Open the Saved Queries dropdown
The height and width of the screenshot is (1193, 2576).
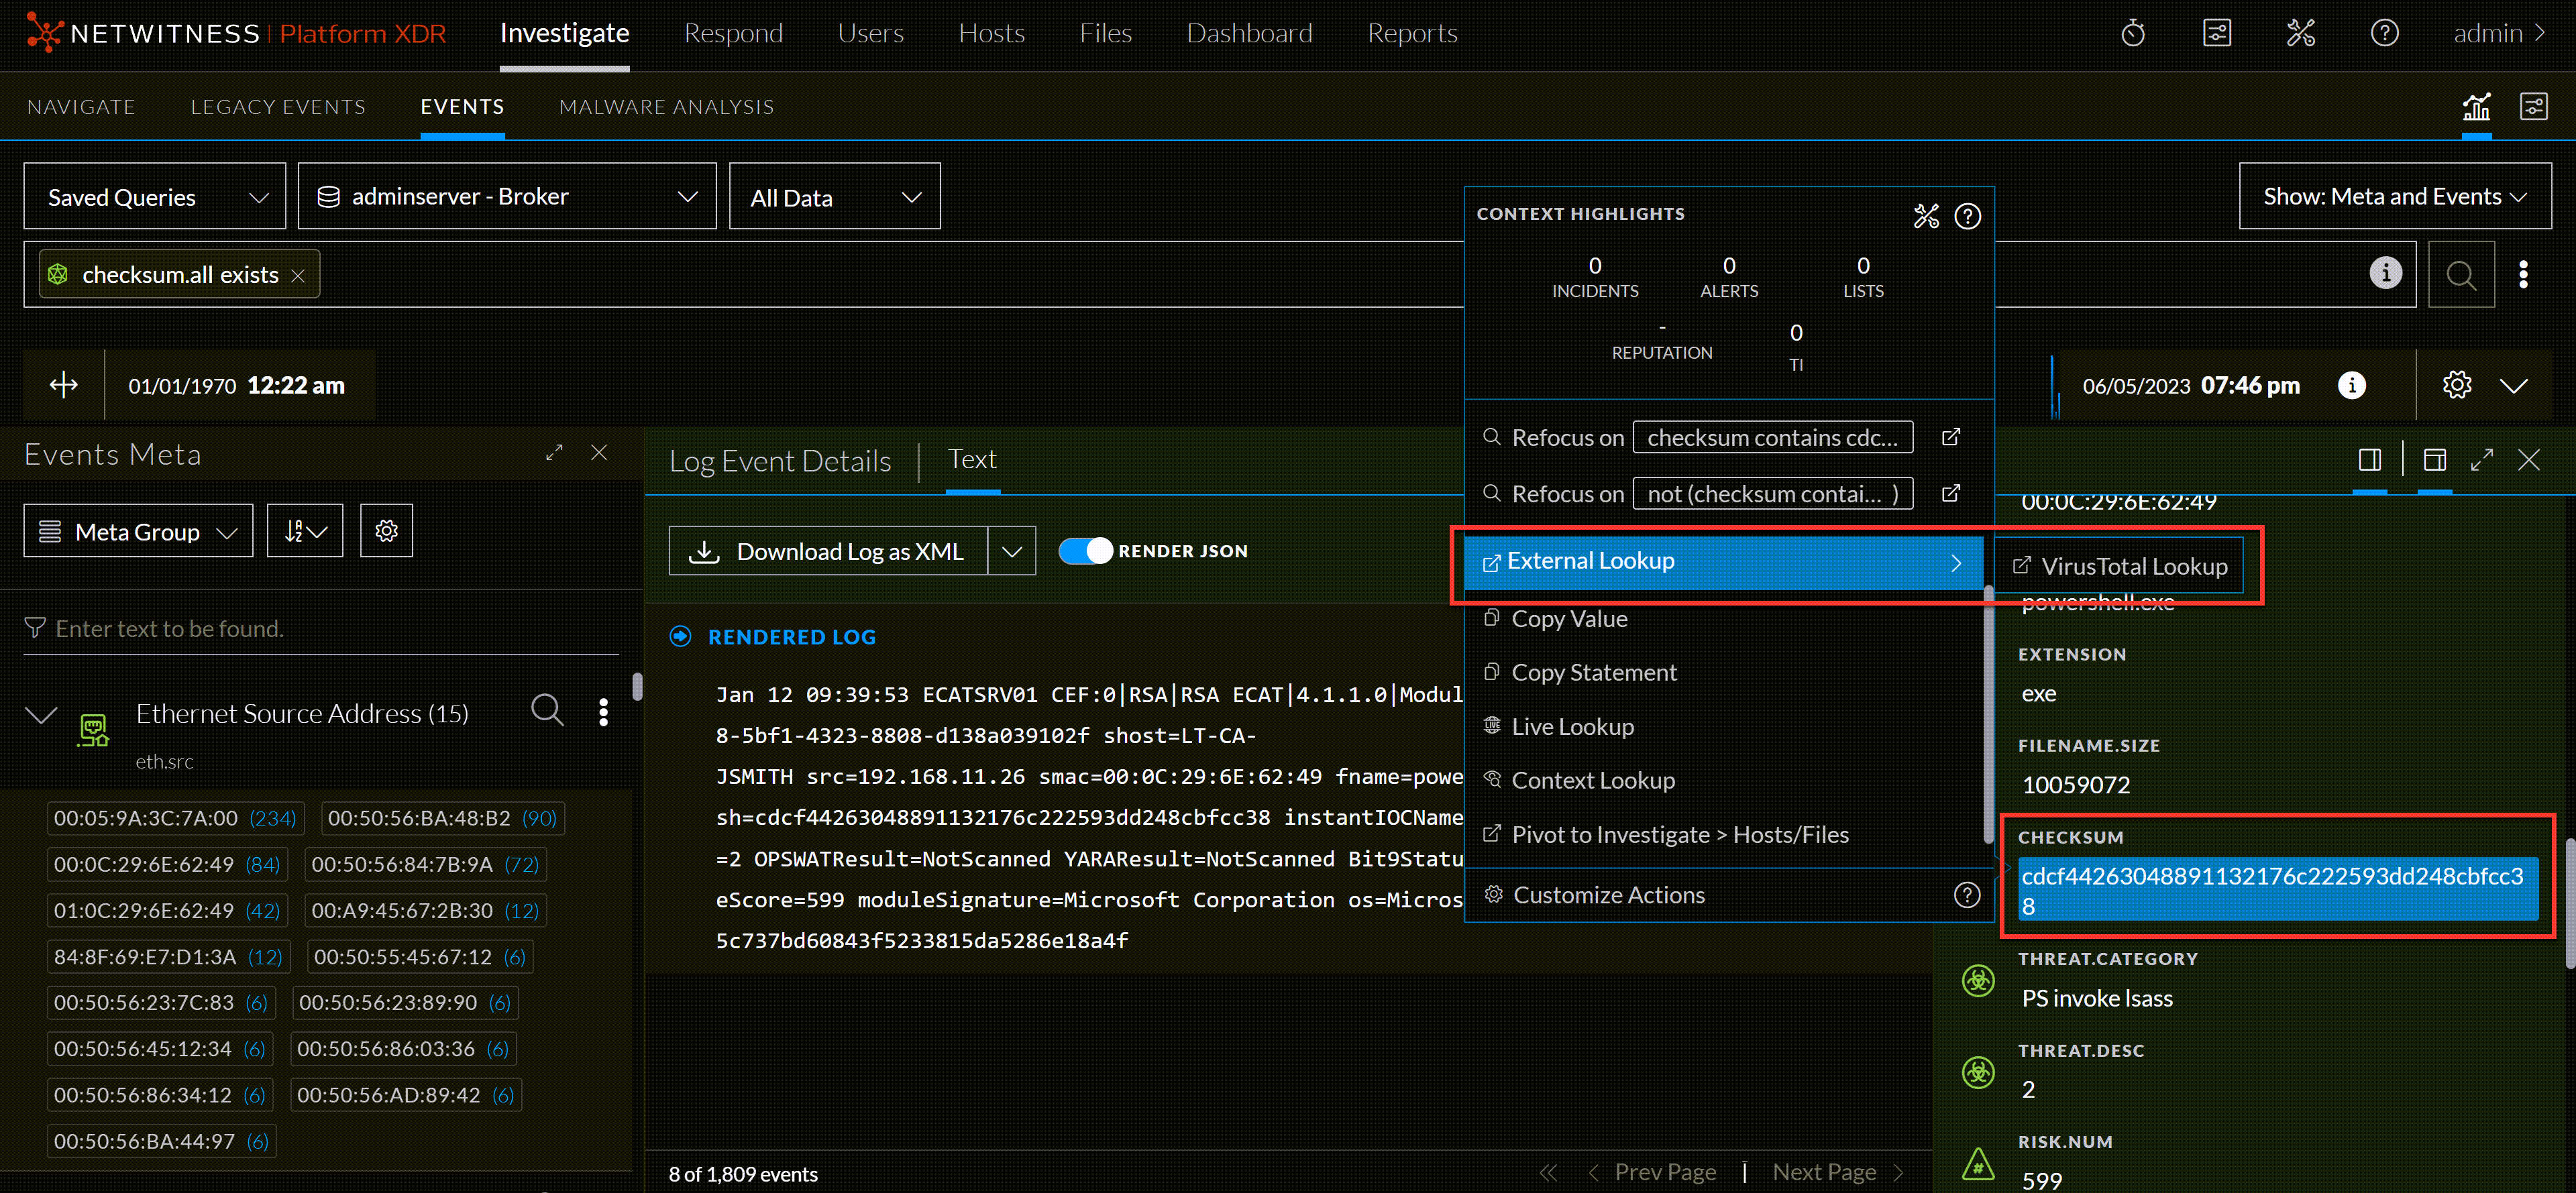[x=154, y=196]
